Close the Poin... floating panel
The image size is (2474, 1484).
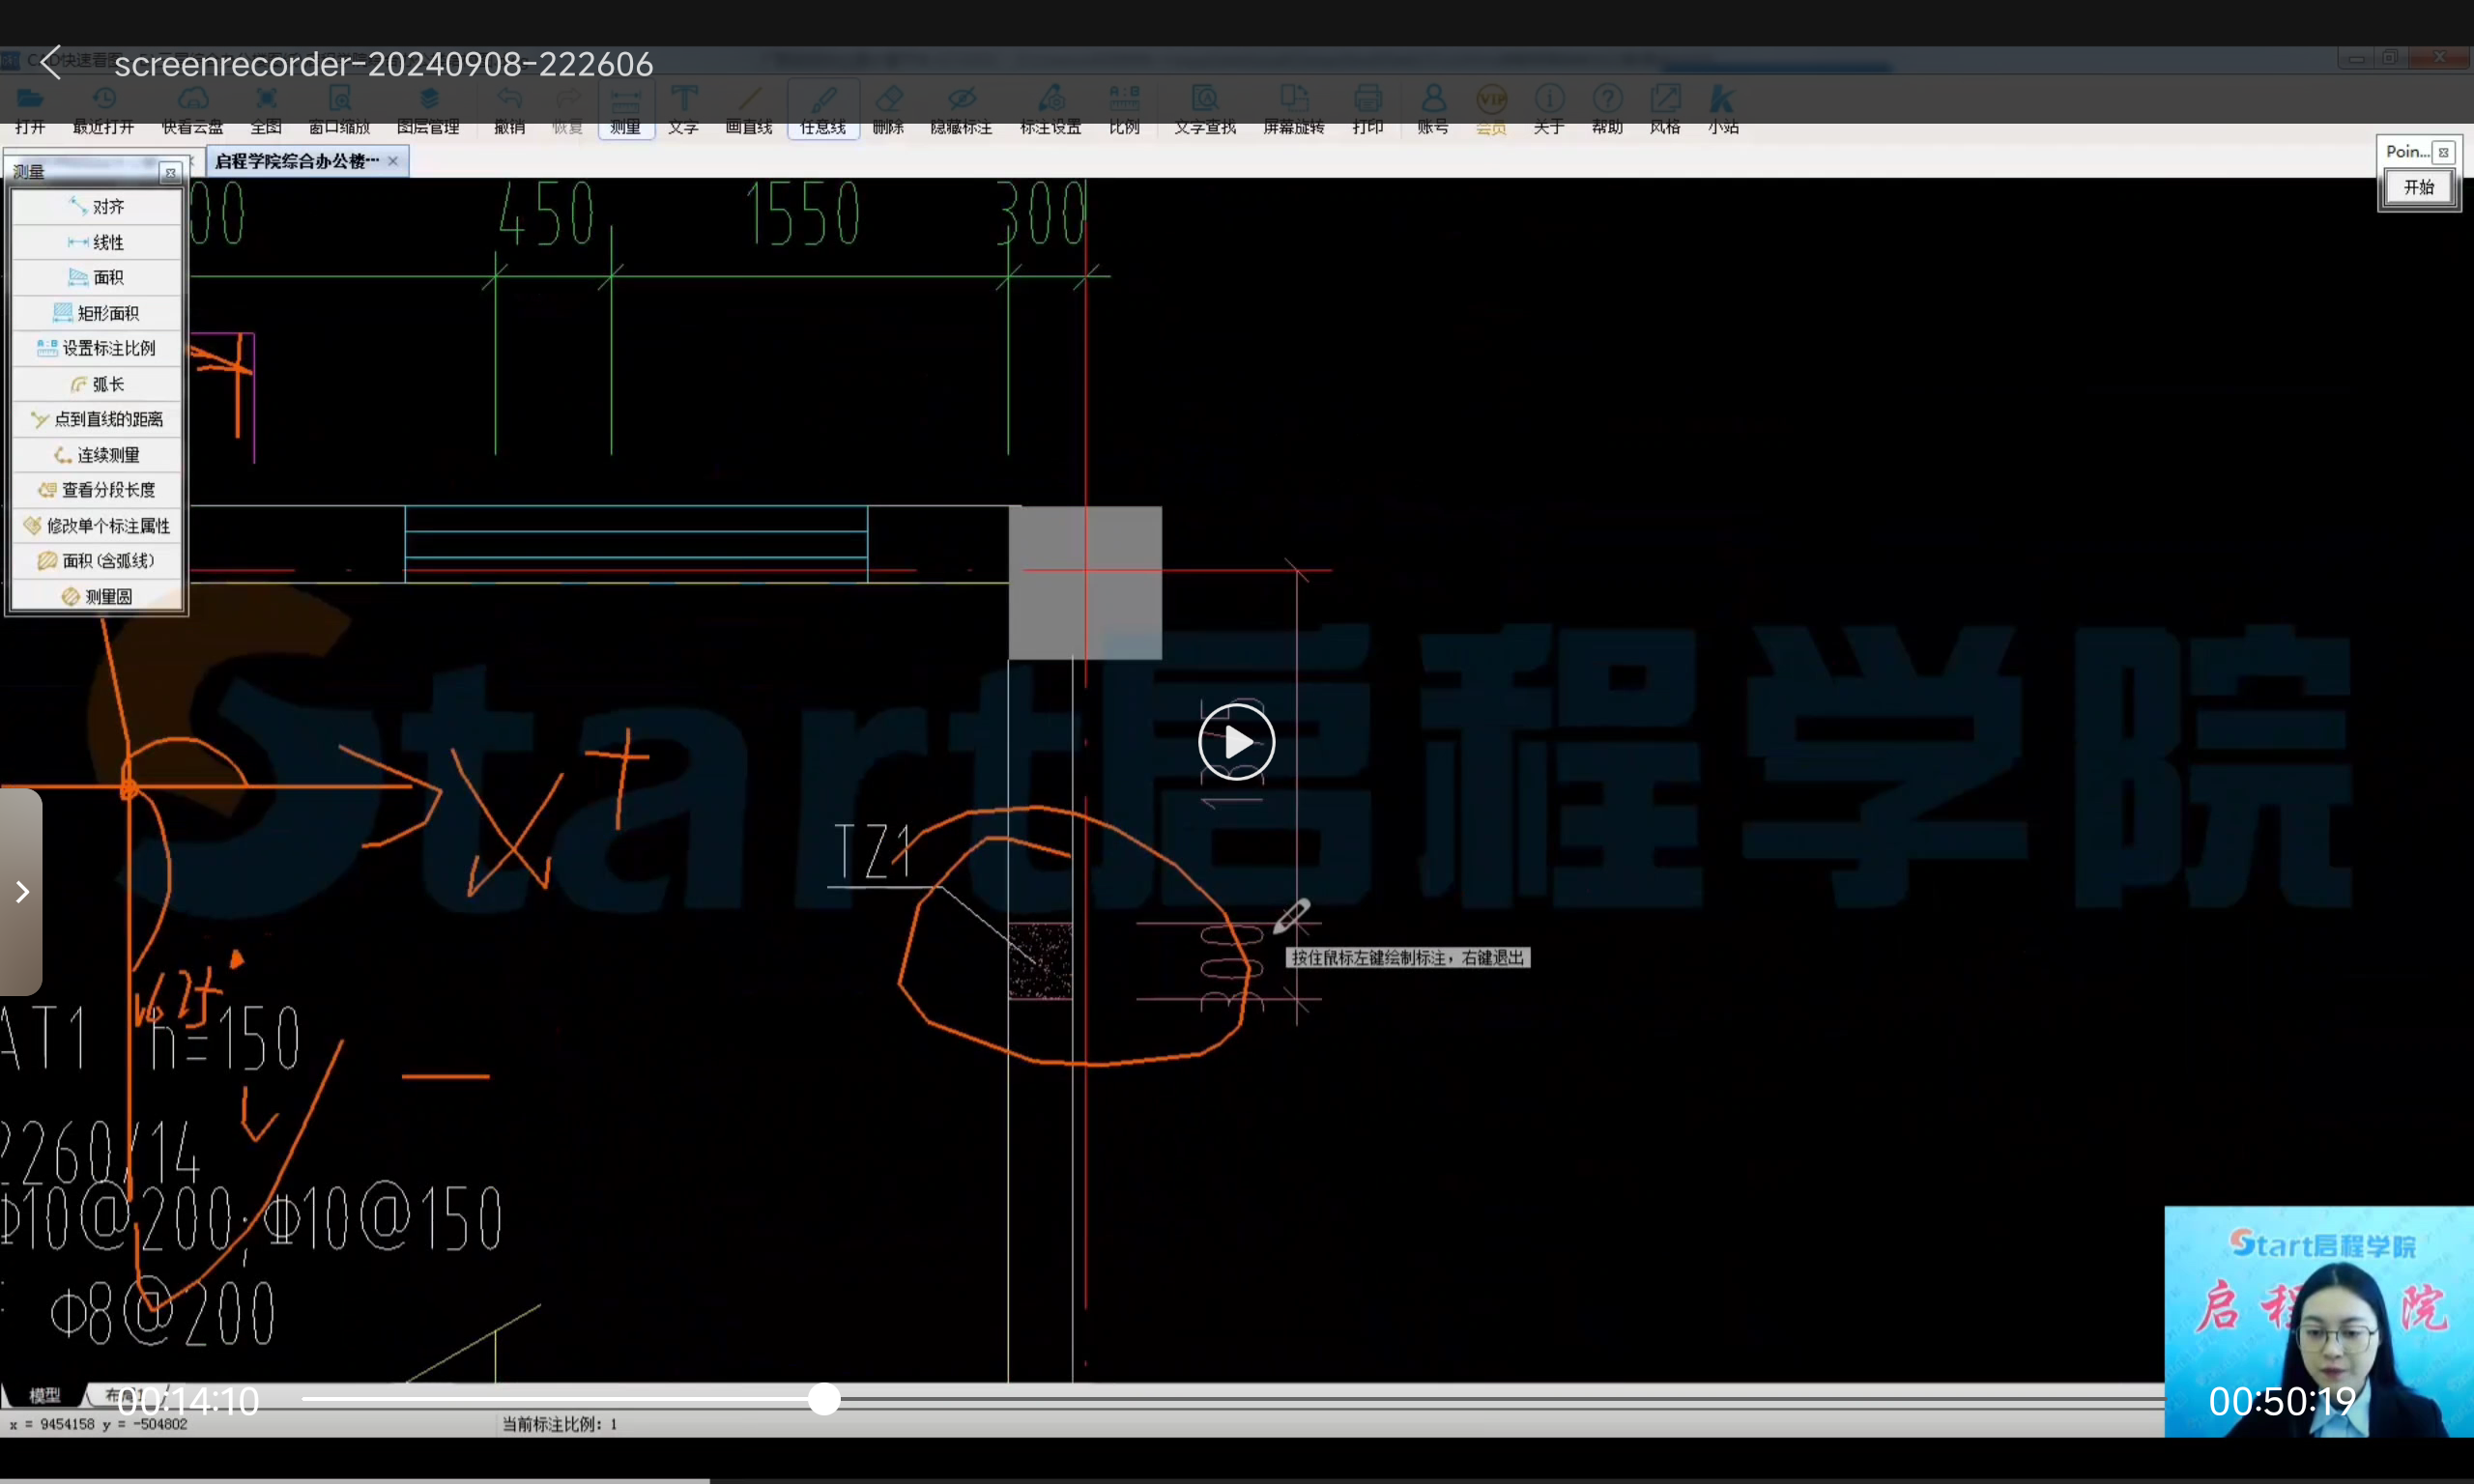pos(2443,152)
